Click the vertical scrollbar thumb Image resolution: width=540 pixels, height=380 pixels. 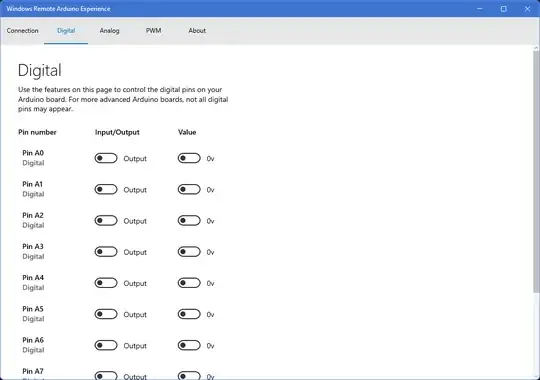(x=536, y=172)
